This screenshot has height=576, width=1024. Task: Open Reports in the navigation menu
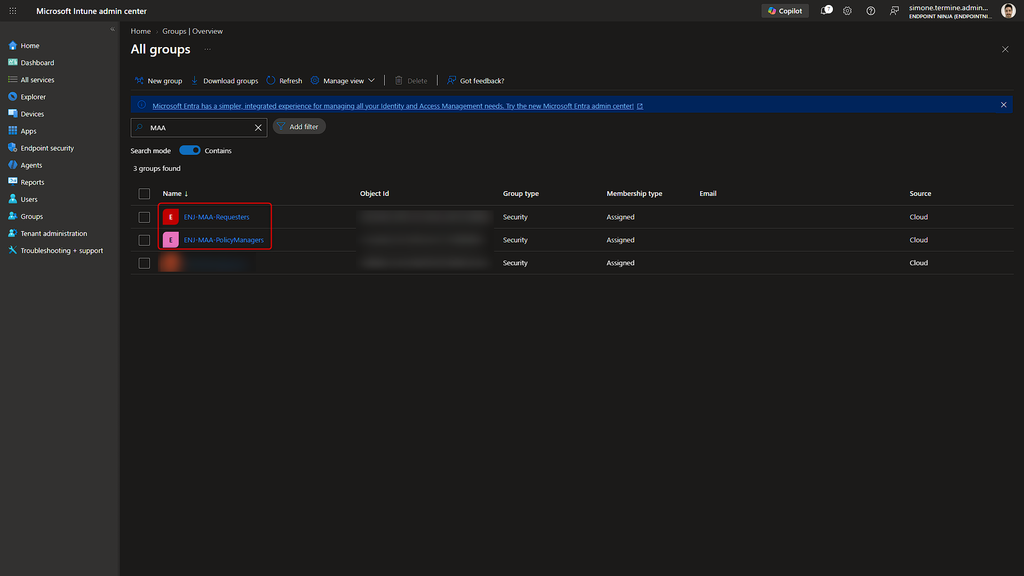pos(32,182)
